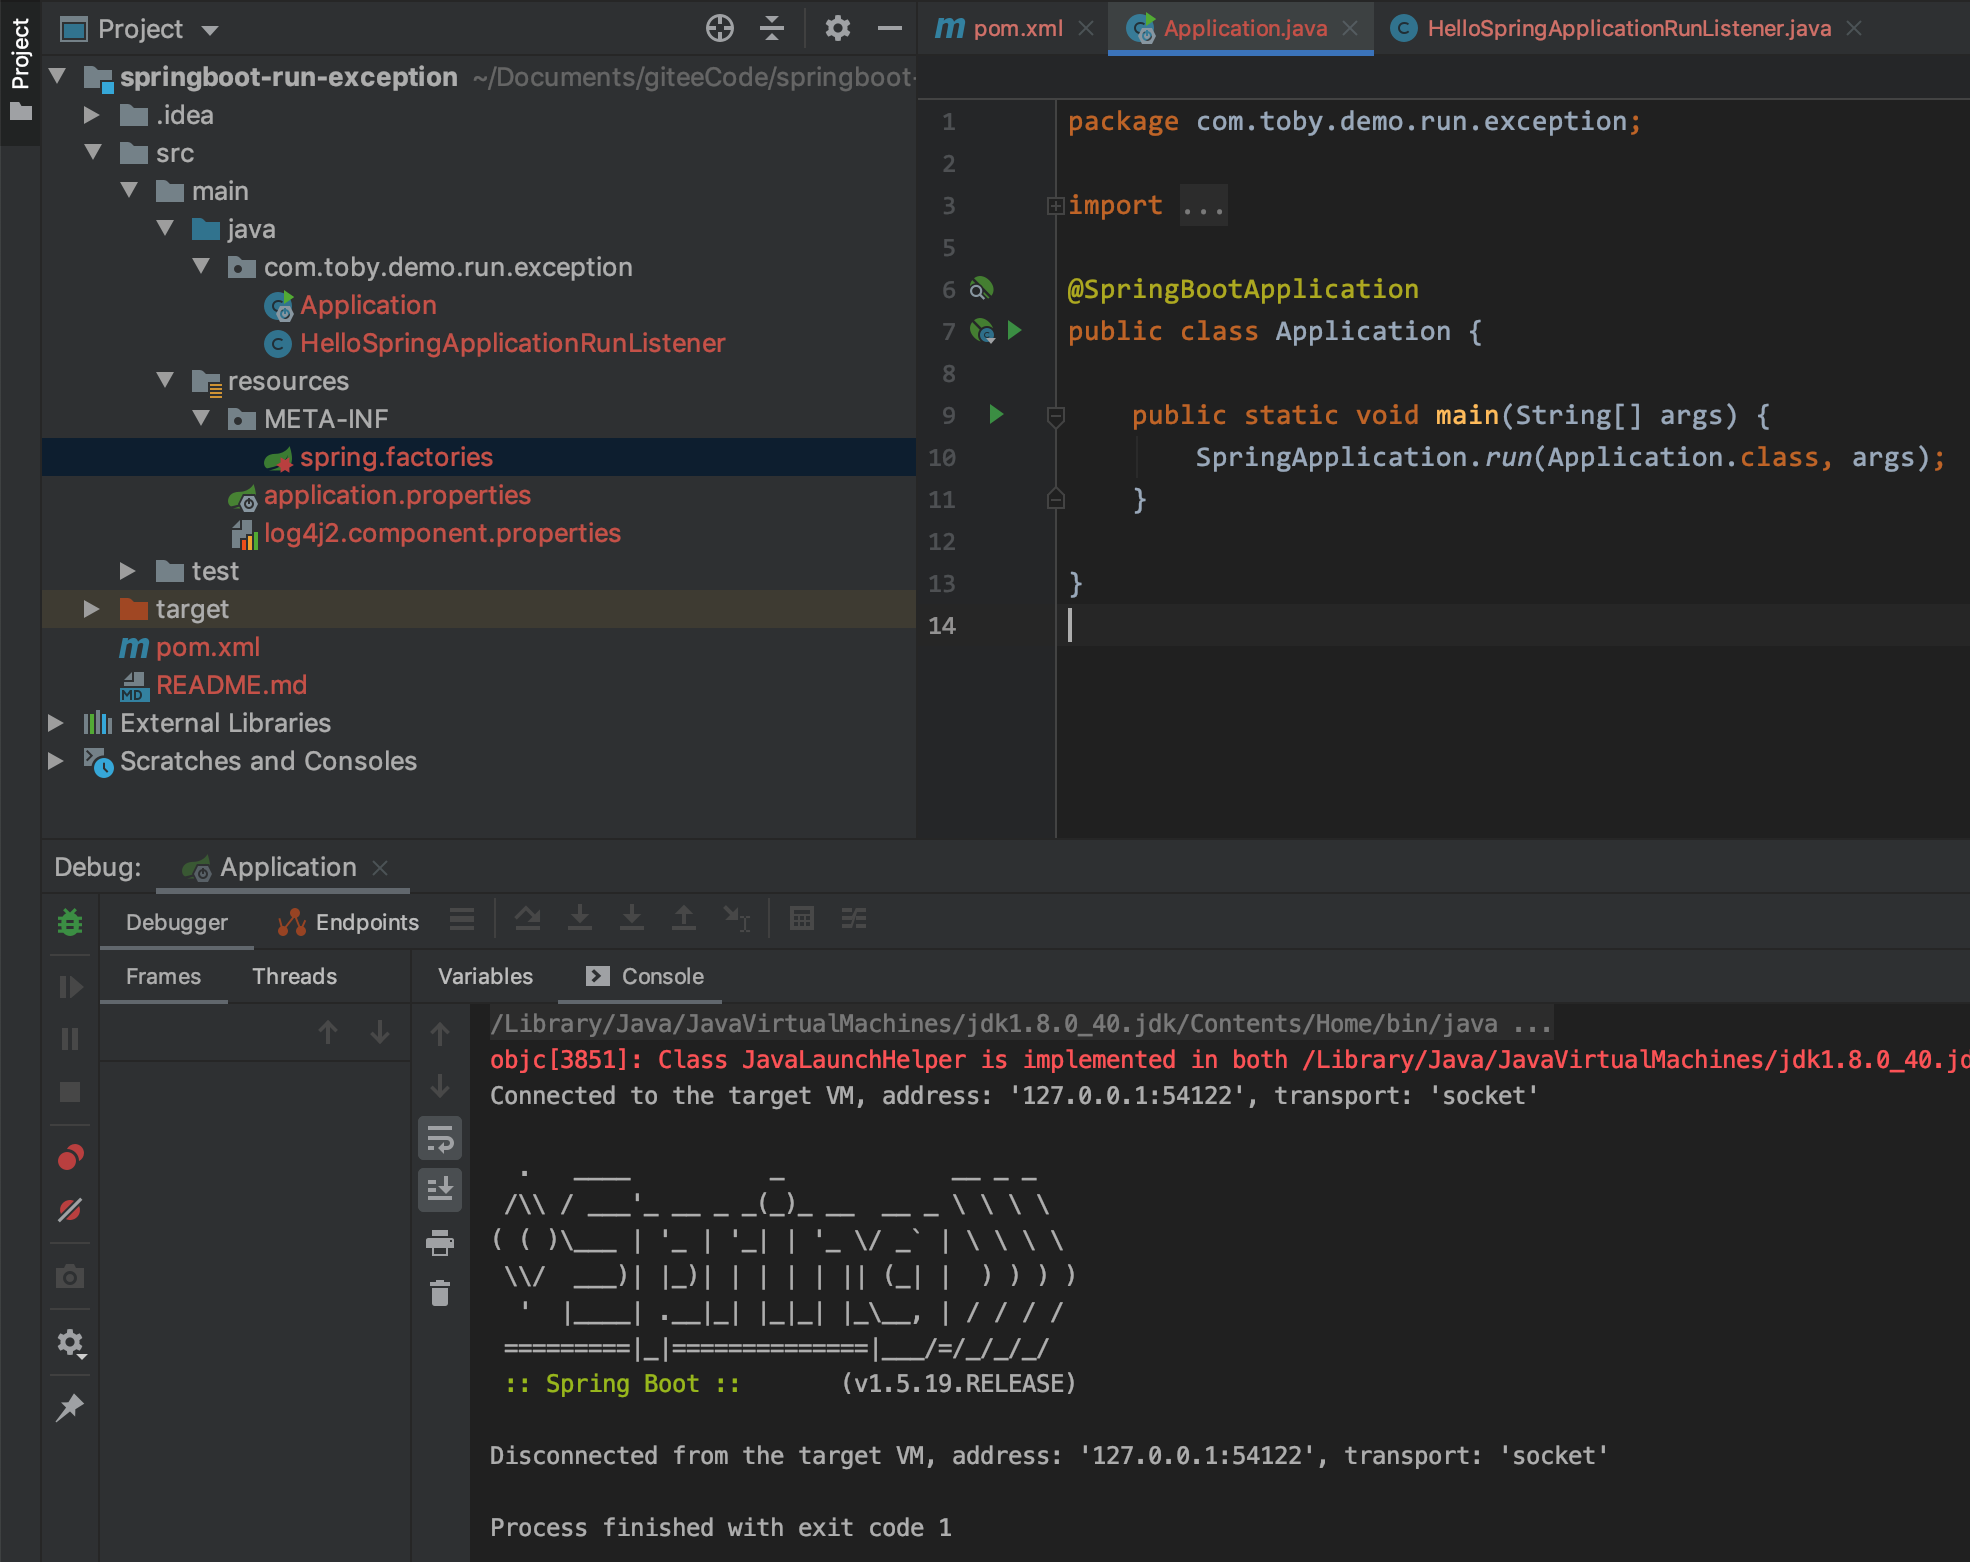This screenshot has height=1562, width=1970.
Task: Collapse springboot-run-exception root node
Action: (x=57, y=76)
